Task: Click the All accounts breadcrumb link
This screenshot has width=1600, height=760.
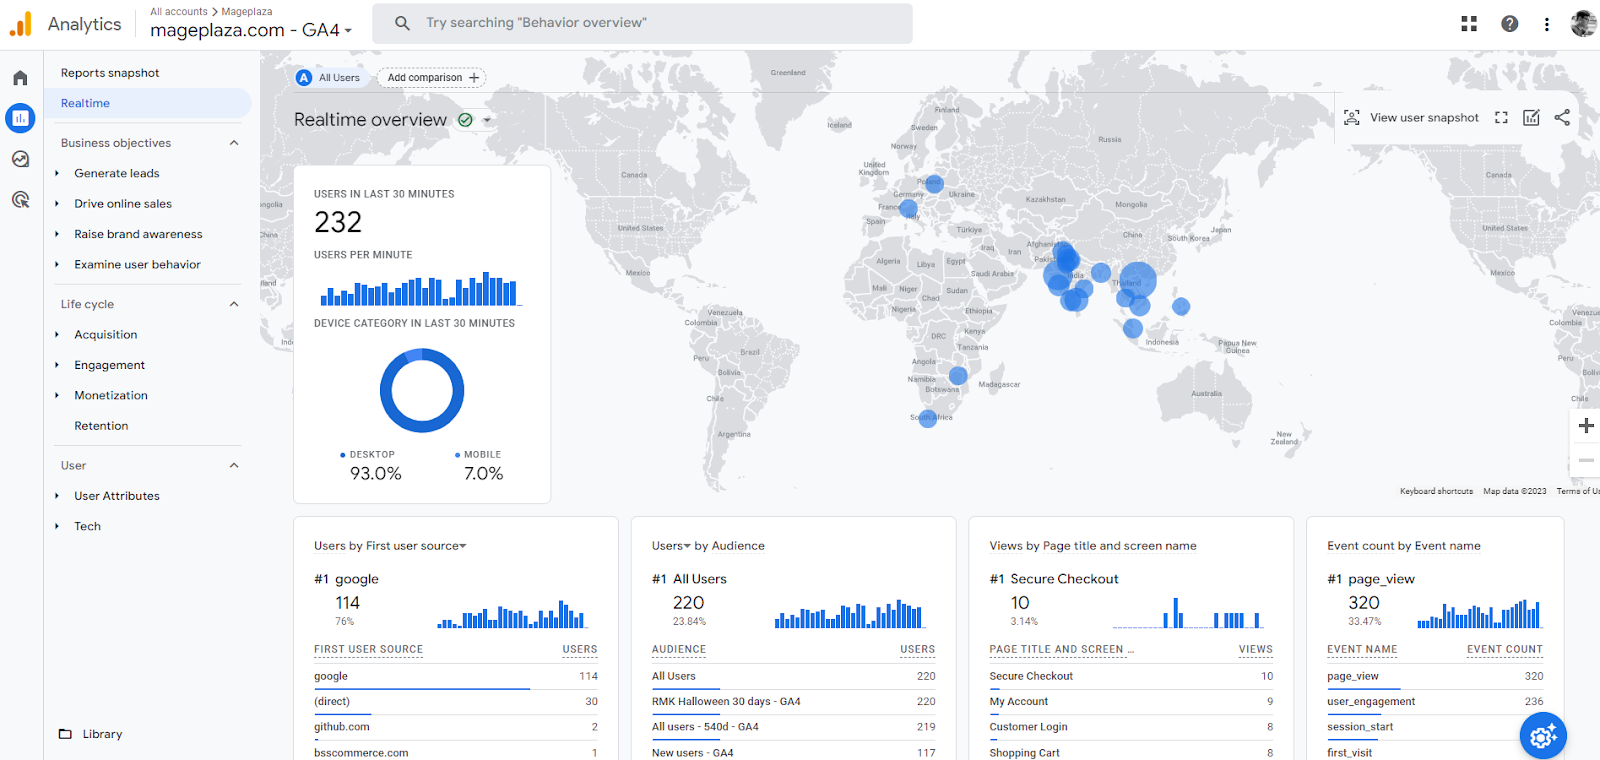Action: coord(179,12)
